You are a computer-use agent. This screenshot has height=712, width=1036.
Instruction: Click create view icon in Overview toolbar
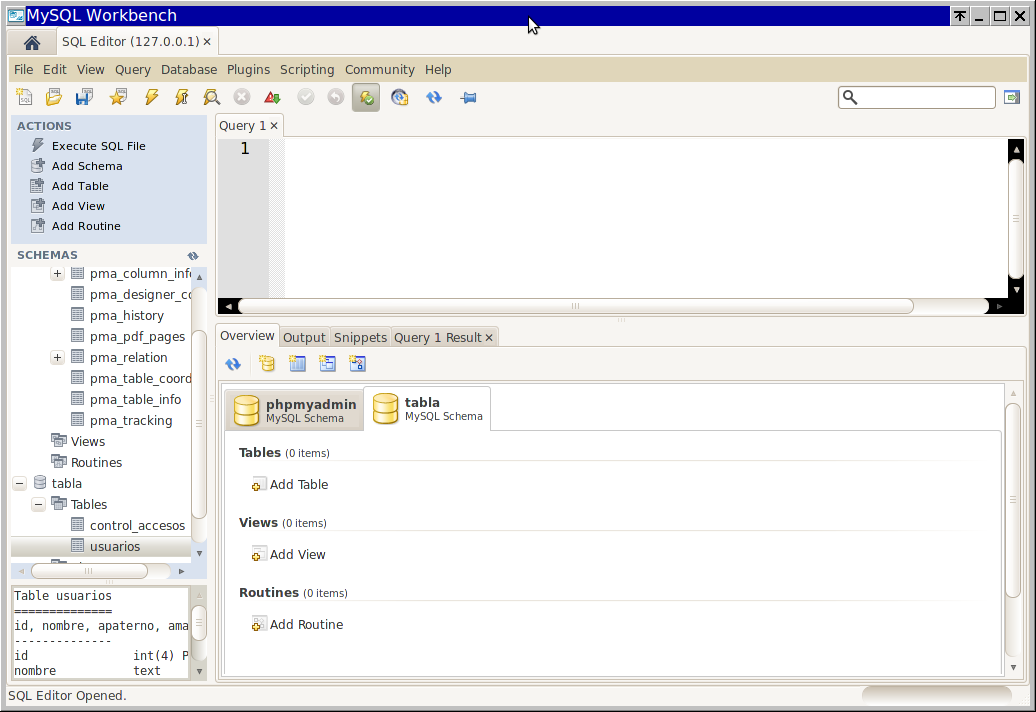pos(327,363)
